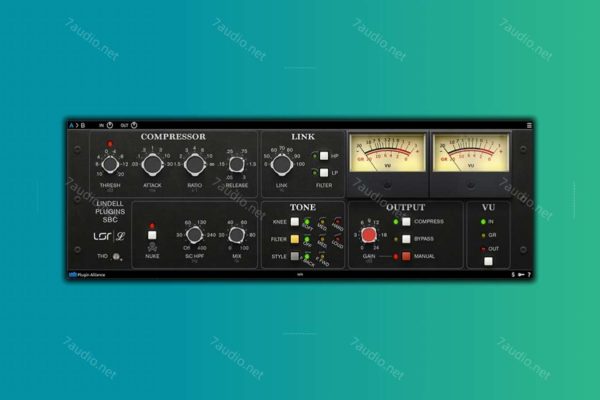This screenshot has width=600, height=400.
Task: Click the green HP filter LED
Action: click(x=315, y=156)
